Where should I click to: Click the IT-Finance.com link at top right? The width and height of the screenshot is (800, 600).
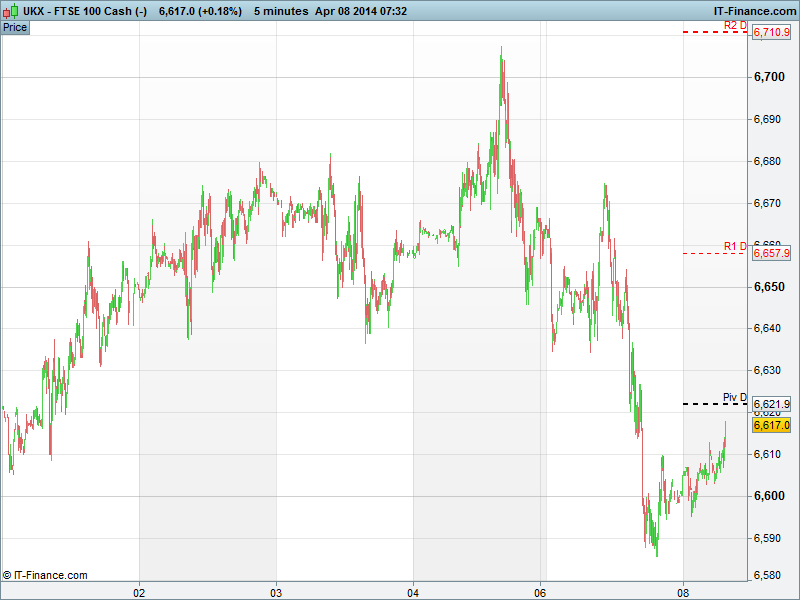pyautogui.click(x=748, y=10)
